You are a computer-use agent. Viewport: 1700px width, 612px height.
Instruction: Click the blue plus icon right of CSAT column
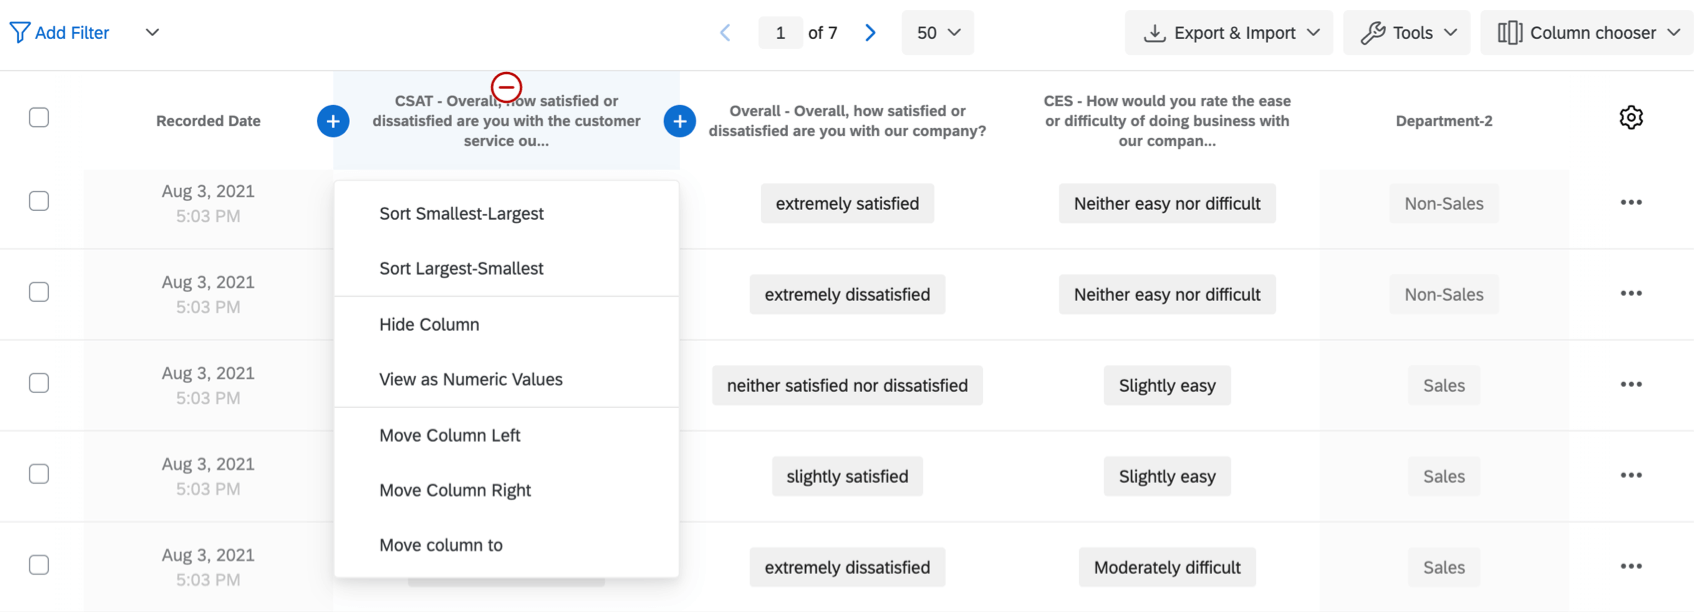[x=679, y=120]
